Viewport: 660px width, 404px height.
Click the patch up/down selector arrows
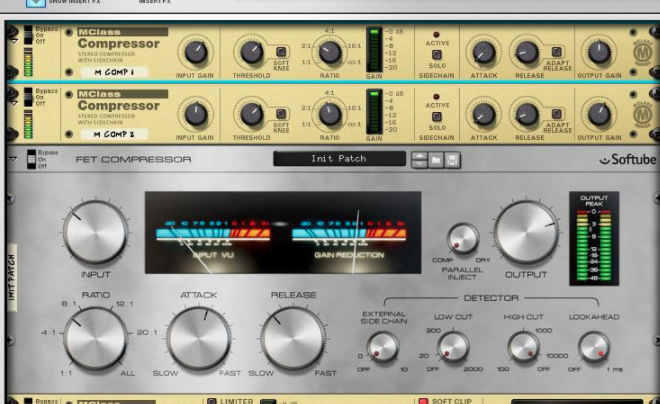tap(419, 160)
